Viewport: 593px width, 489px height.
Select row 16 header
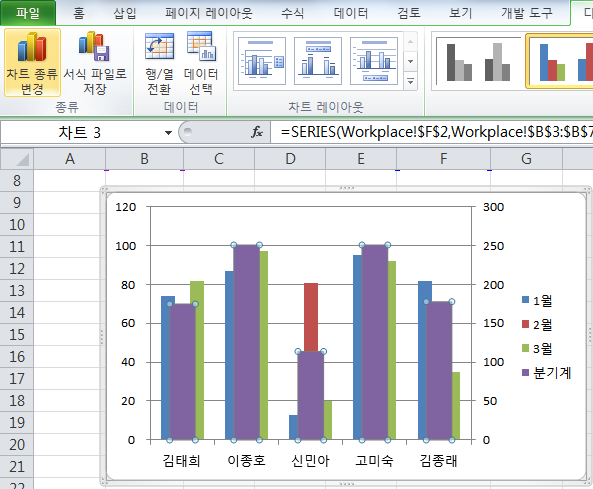click(x=17, y=357)
